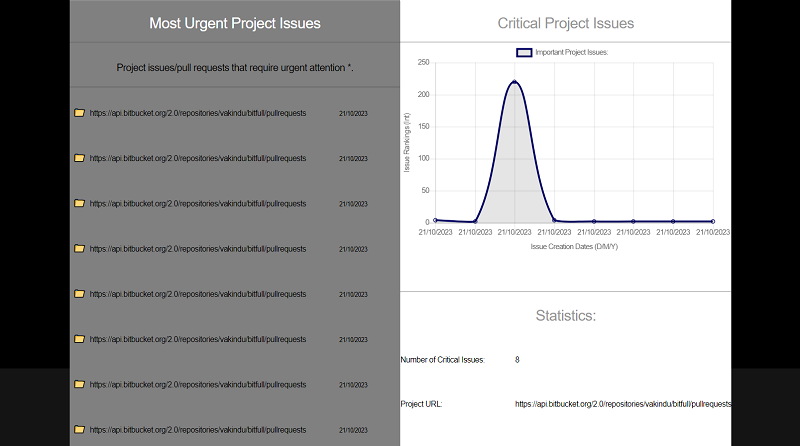Click the folder icon of the last issue row

79,429
